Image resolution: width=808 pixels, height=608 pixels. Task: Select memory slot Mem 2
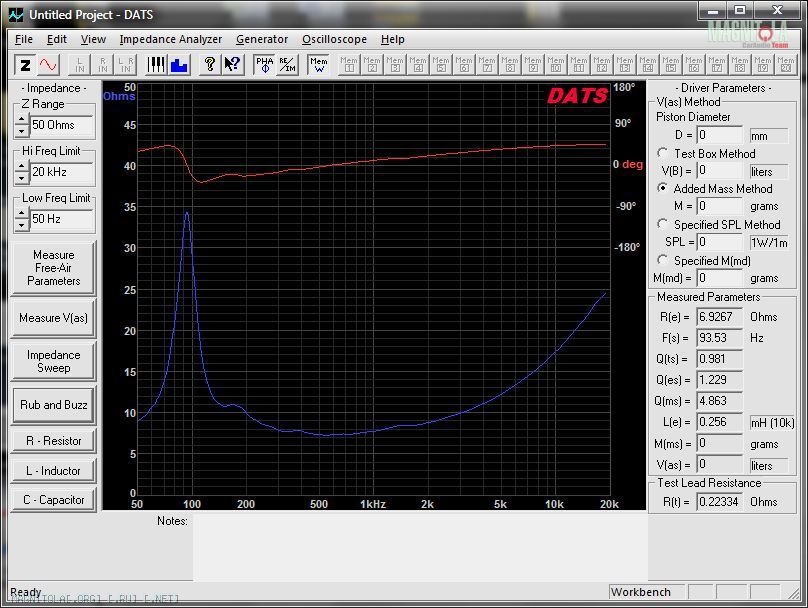372,65
